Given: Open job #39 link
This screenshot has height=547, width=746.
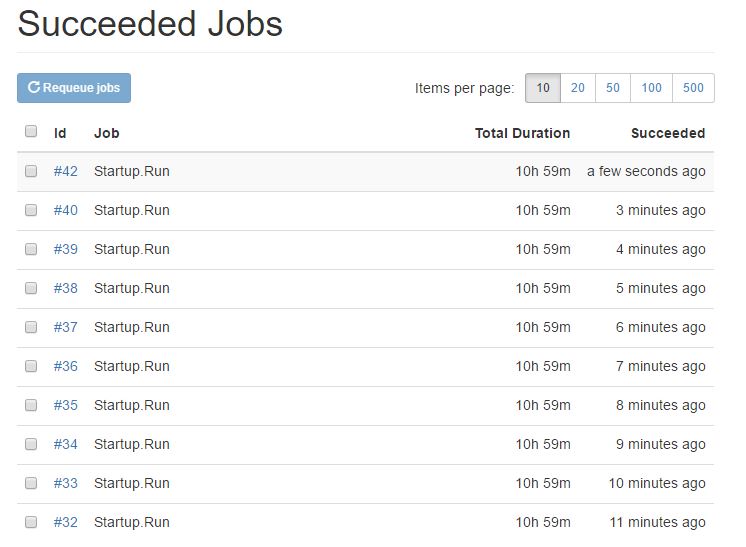Looking at the screenshot, I should click(66, 249).
